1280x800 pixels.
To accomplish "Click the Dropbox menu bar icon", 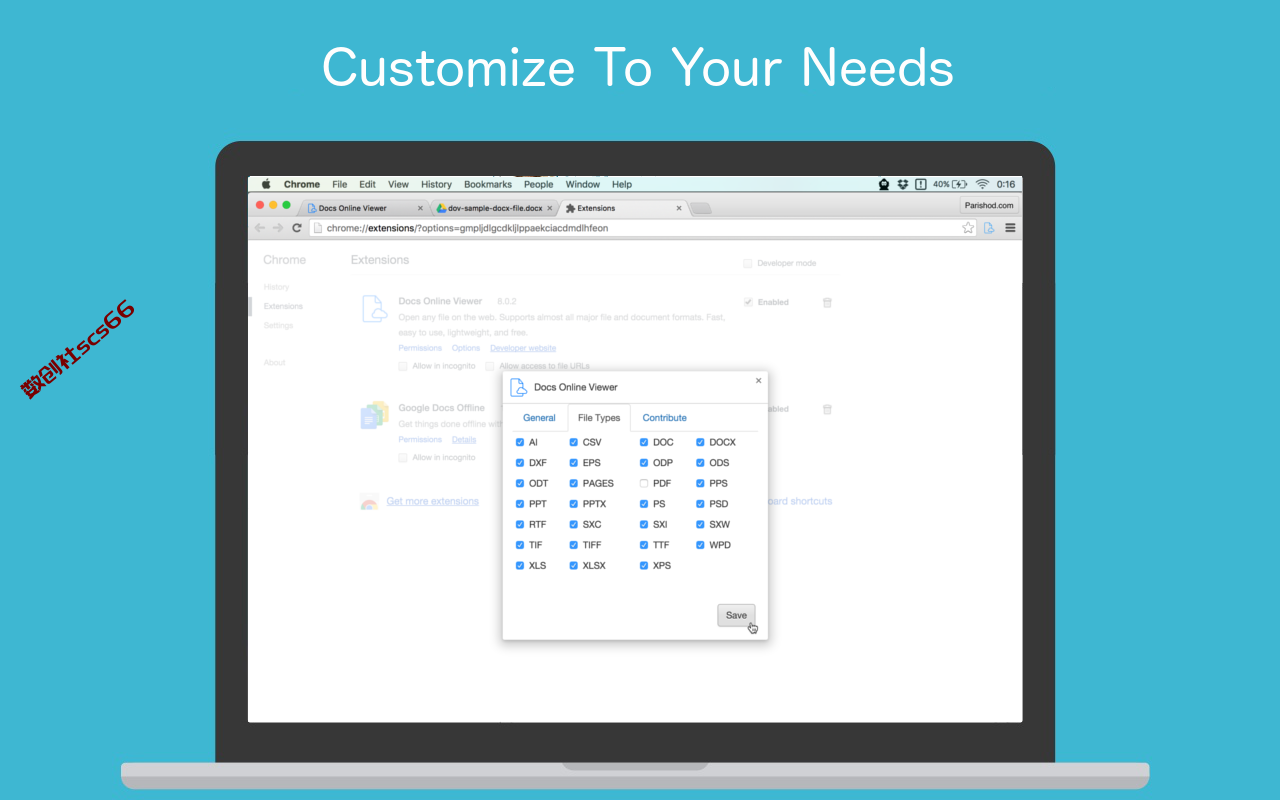I will (x=902, y=184).
